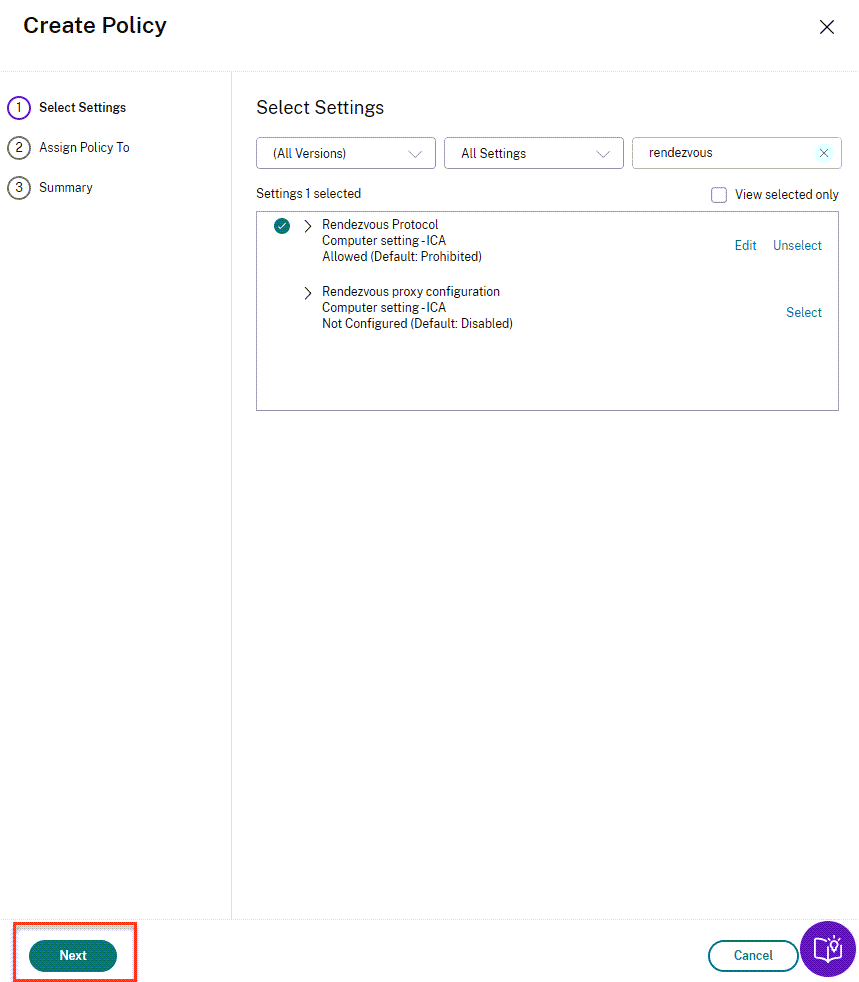This screenshot has height=982, width=859.
Task: Open the purple help guide icon
Action: pyautogui.click(x=828, y=949)
